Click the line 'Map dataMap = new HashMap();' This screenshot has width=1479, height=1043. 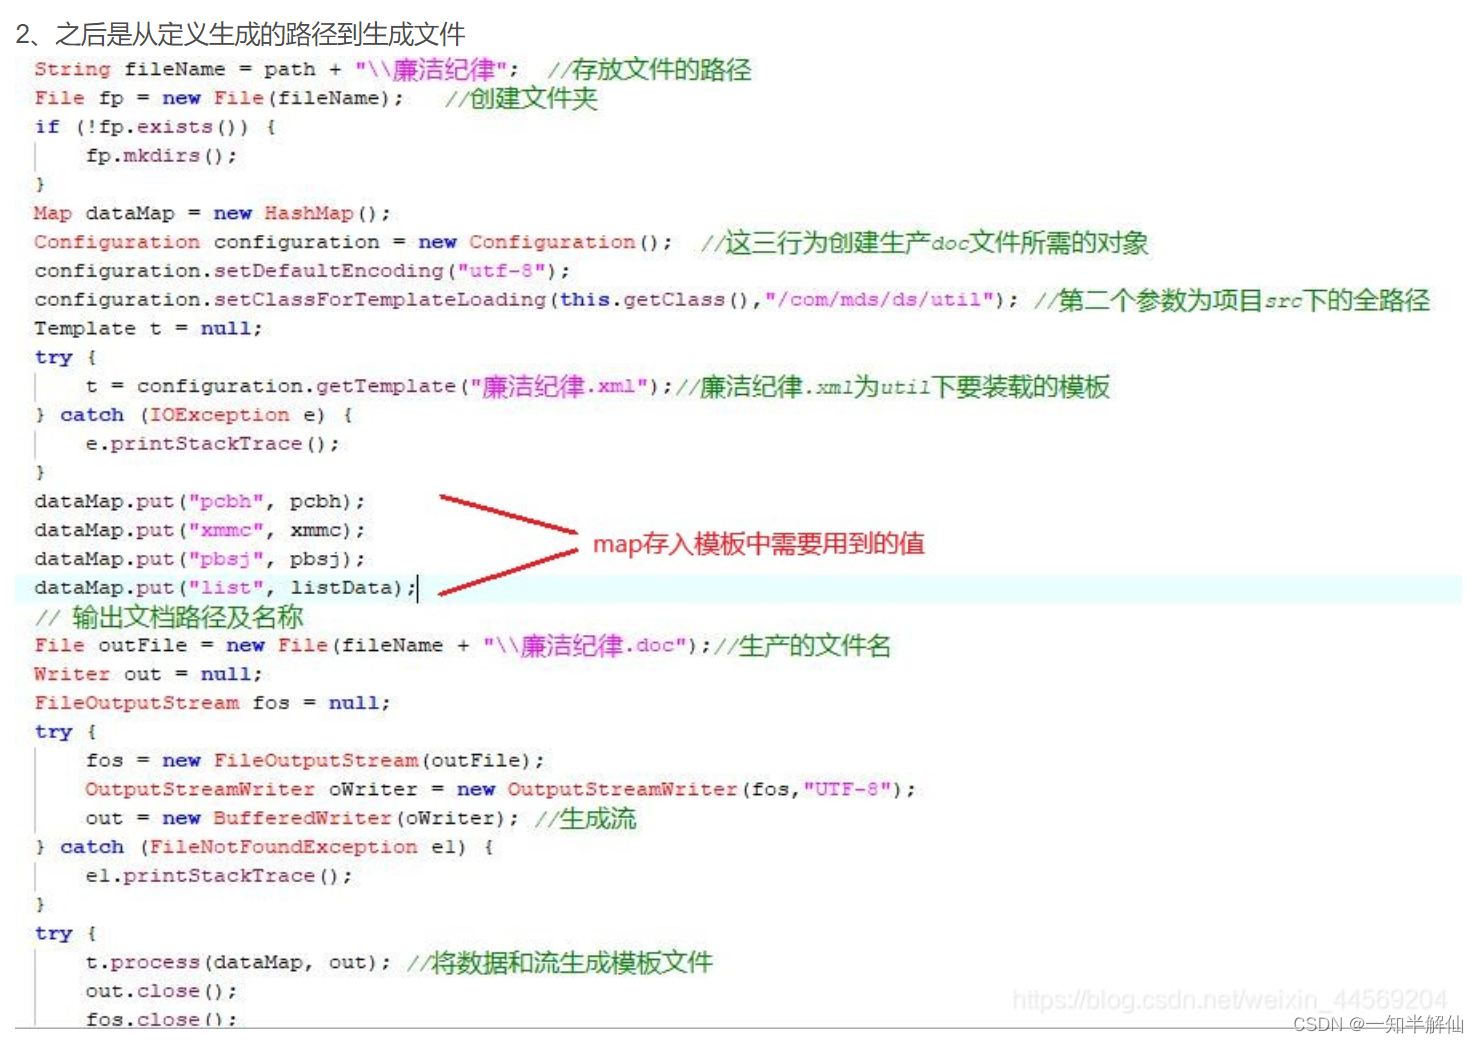[x=212, y=213]
